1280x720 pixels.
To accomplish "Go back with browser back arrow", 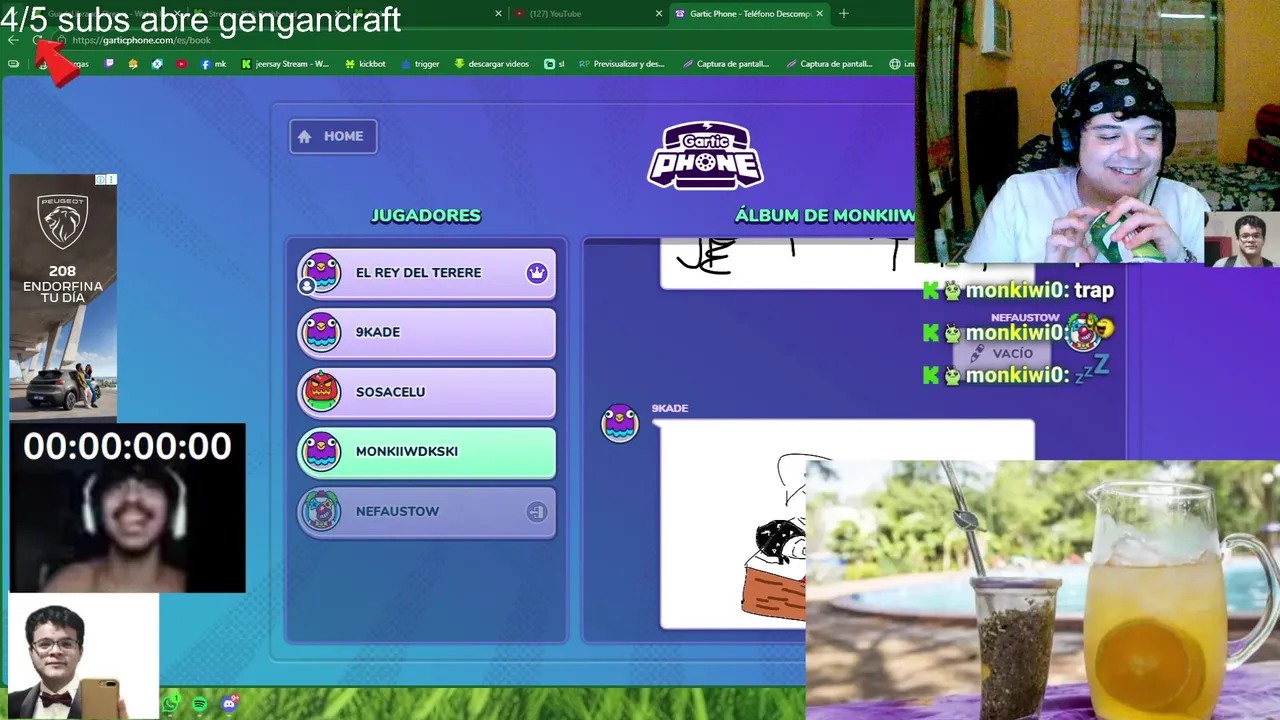I will [13, 40].
